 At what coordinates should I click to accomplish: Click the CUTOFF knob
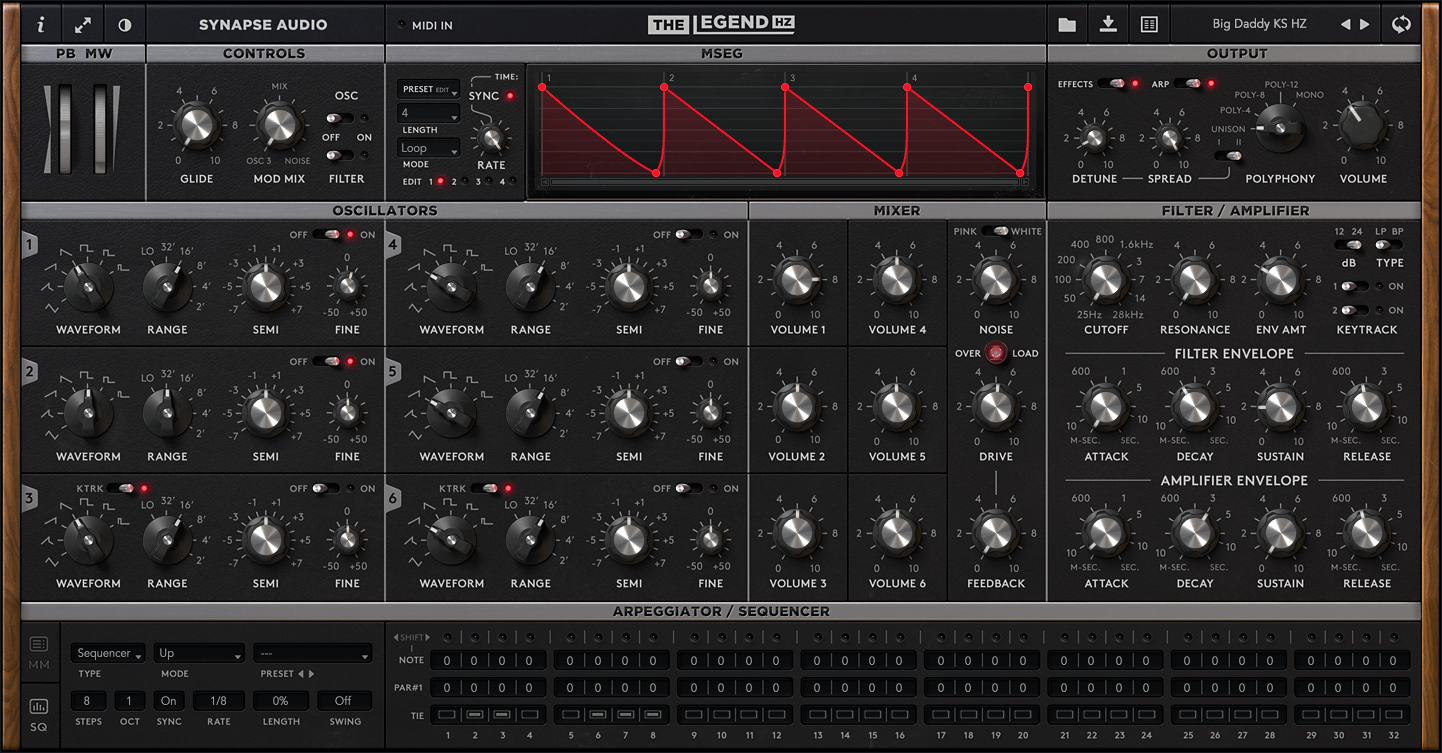[x=1104, y=280]
